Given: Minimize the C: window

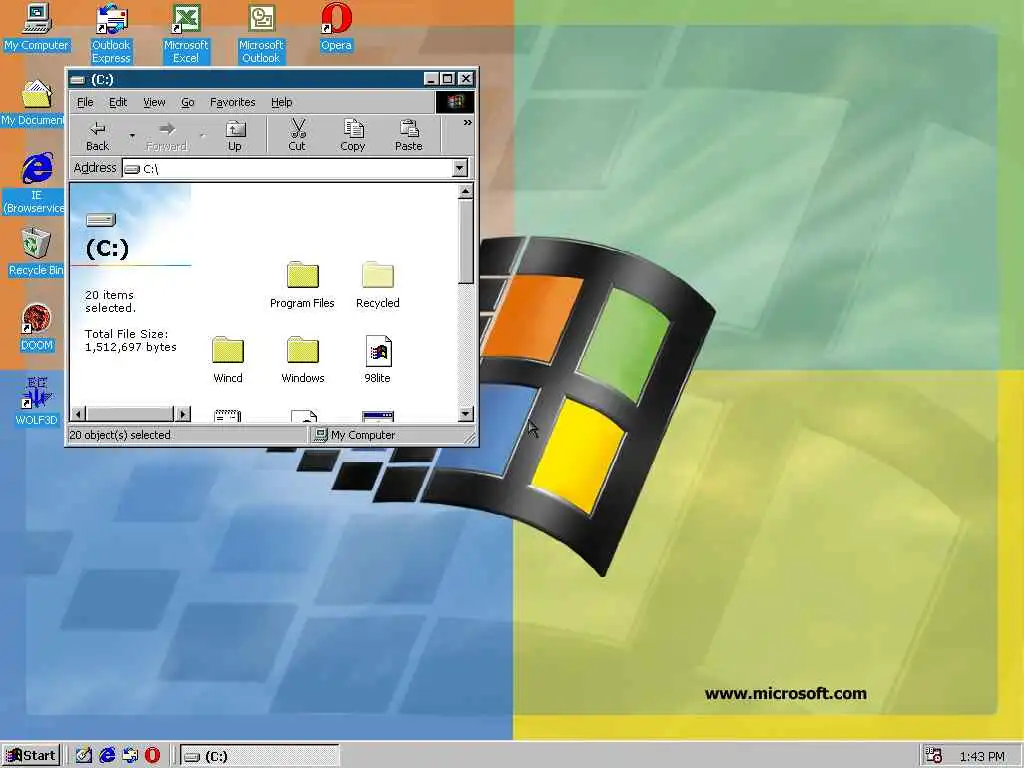Looking at the screenshot, I should (431, 79).
